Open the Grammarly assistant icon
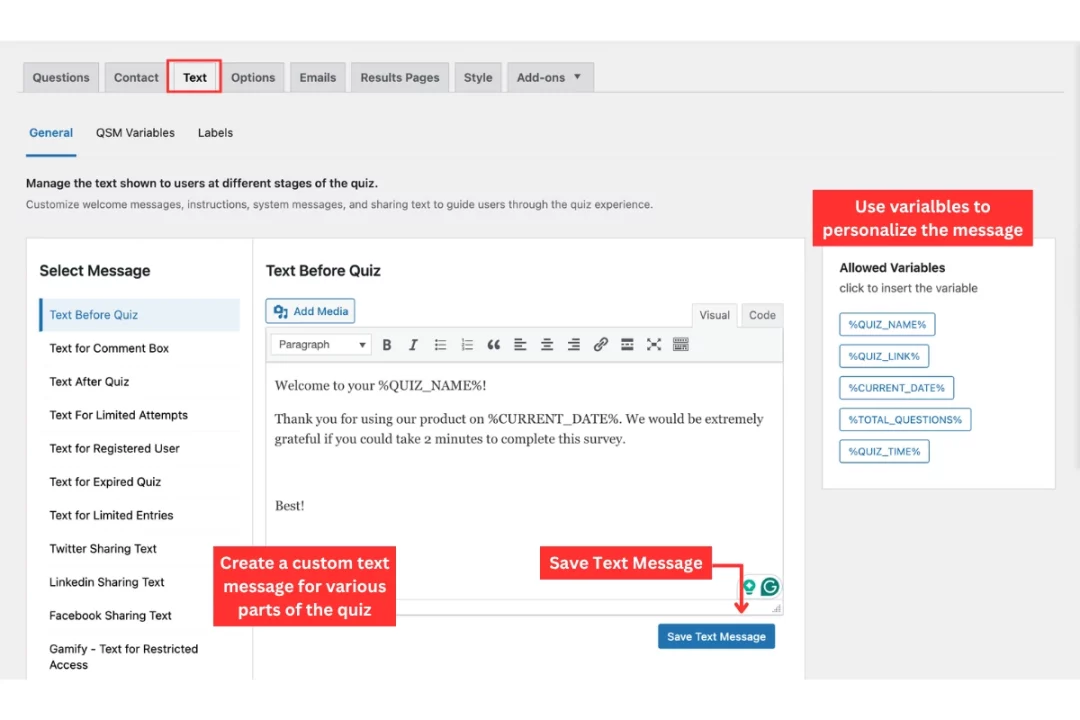 pyautogui.click(x=769, y=588)
